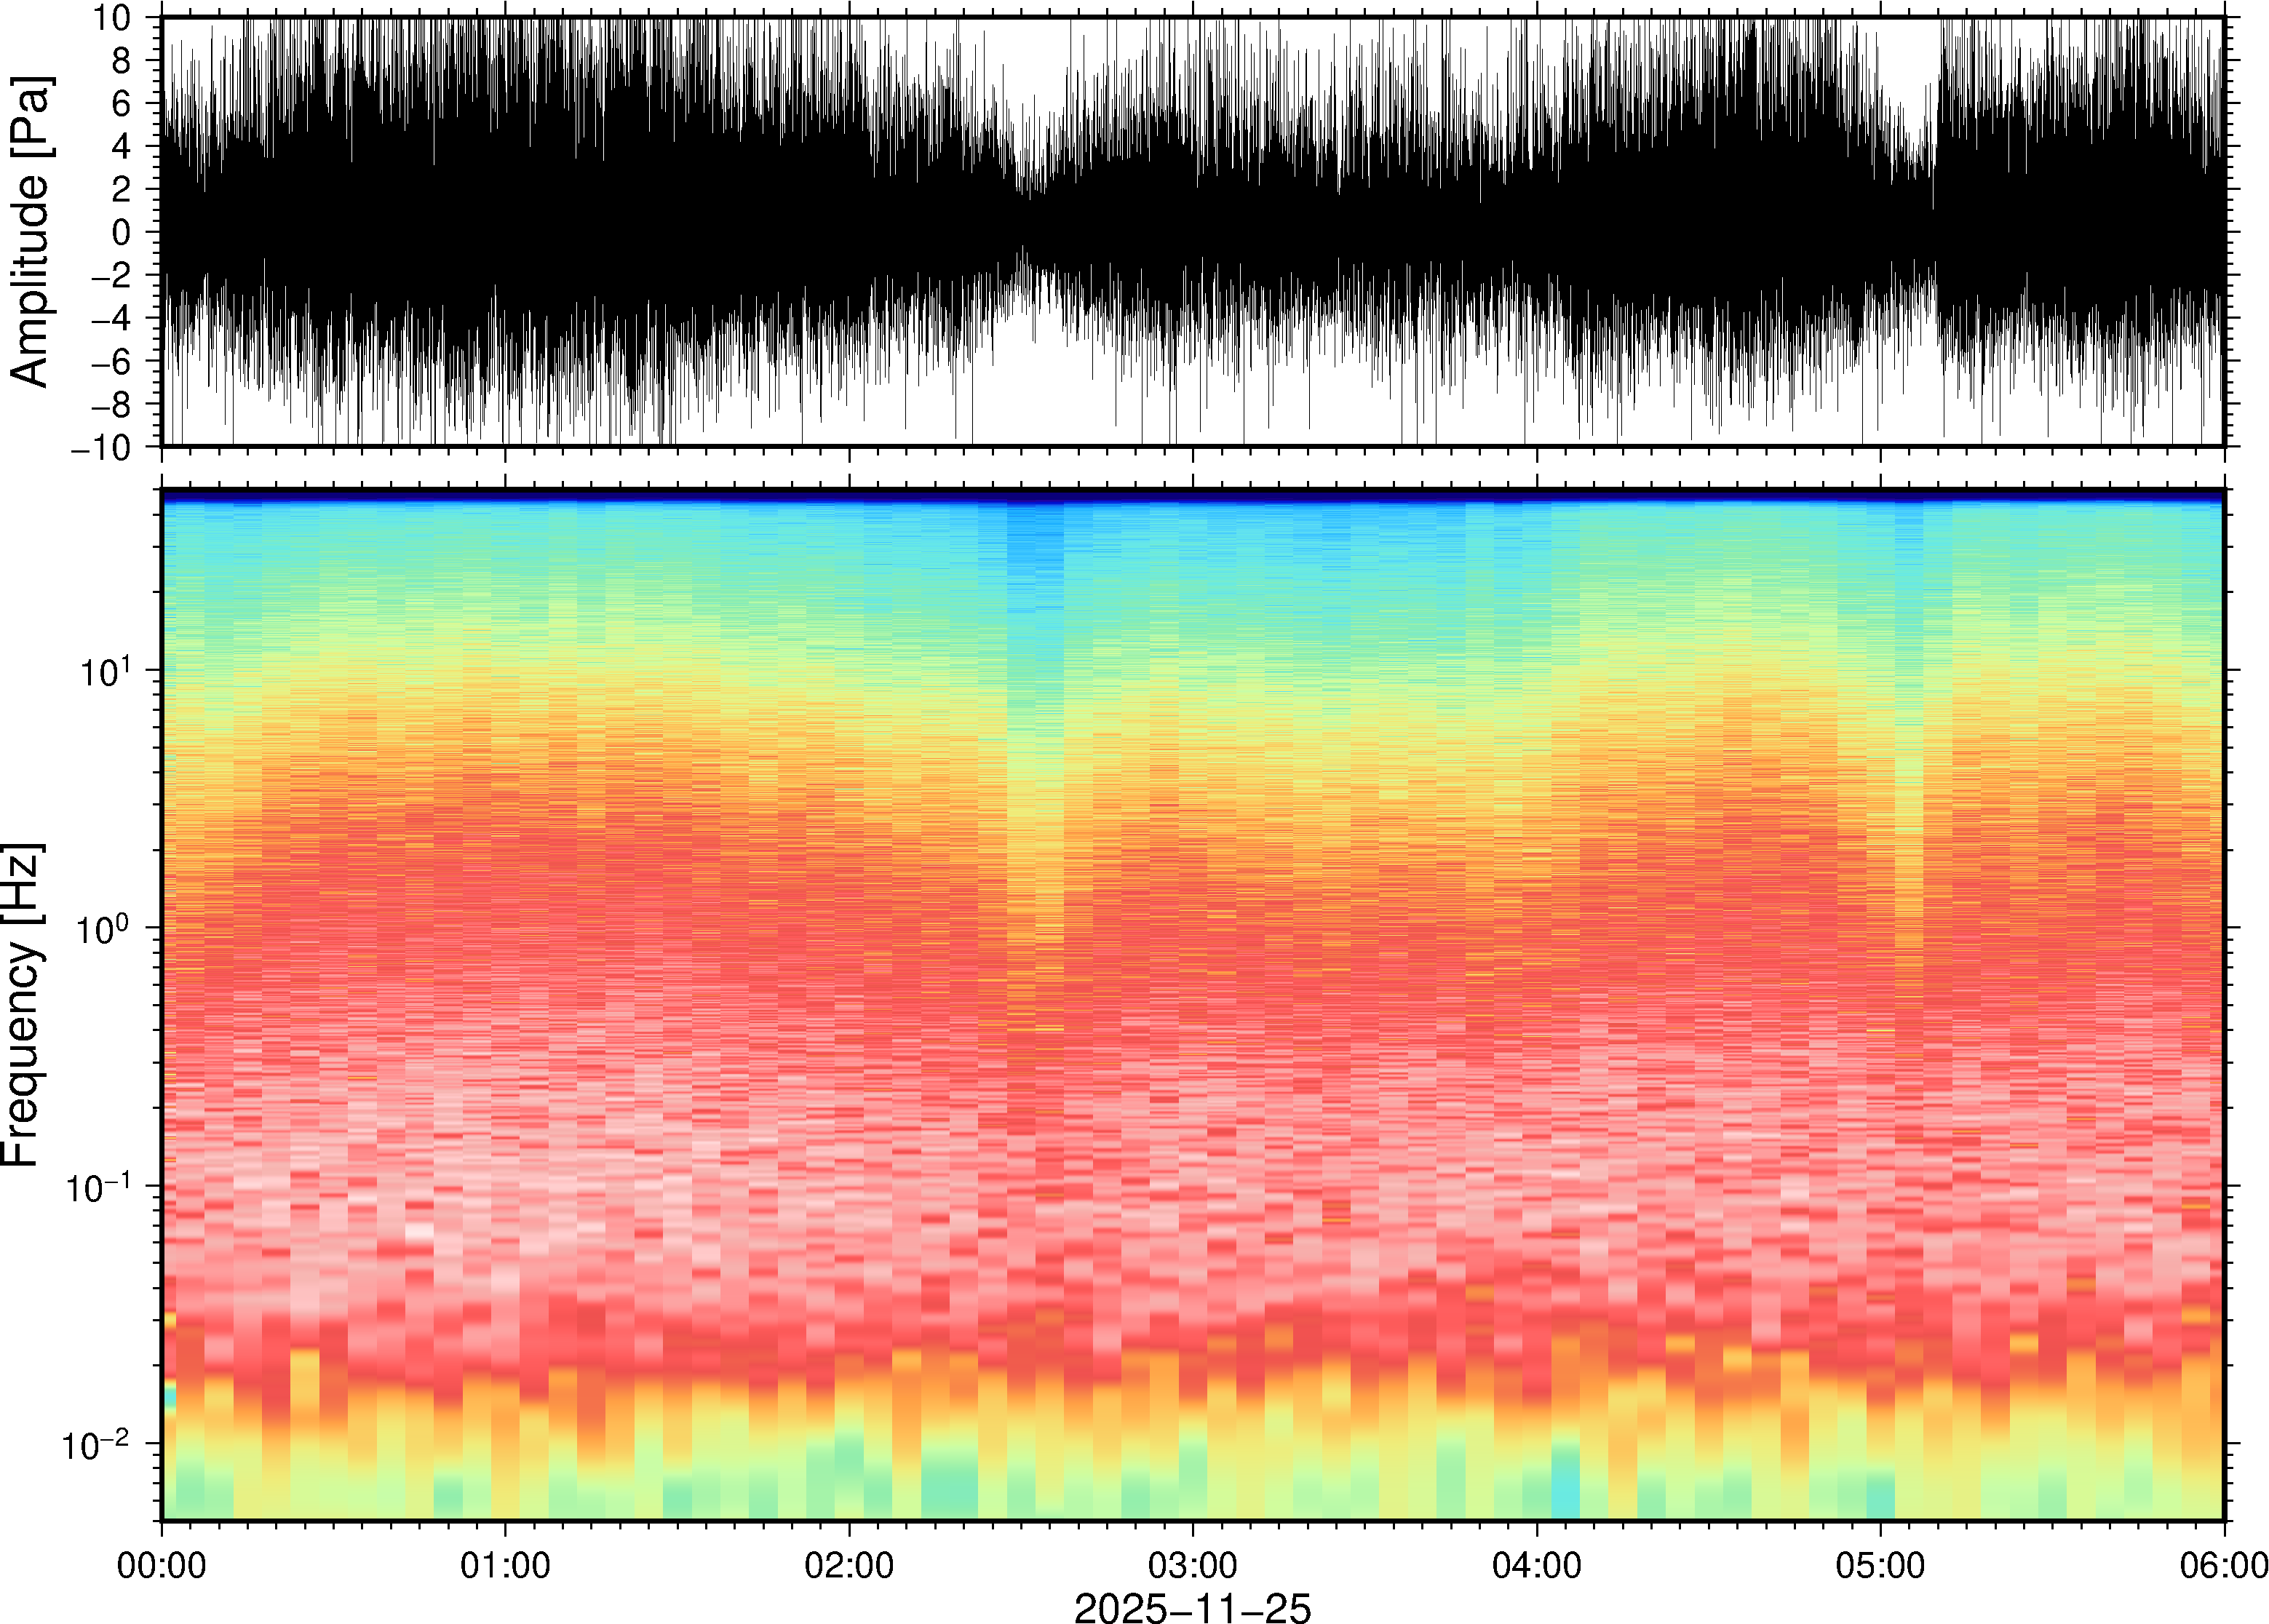Click the 04:00 time axis label
The image size is (2269, 1624).
1536,1565
